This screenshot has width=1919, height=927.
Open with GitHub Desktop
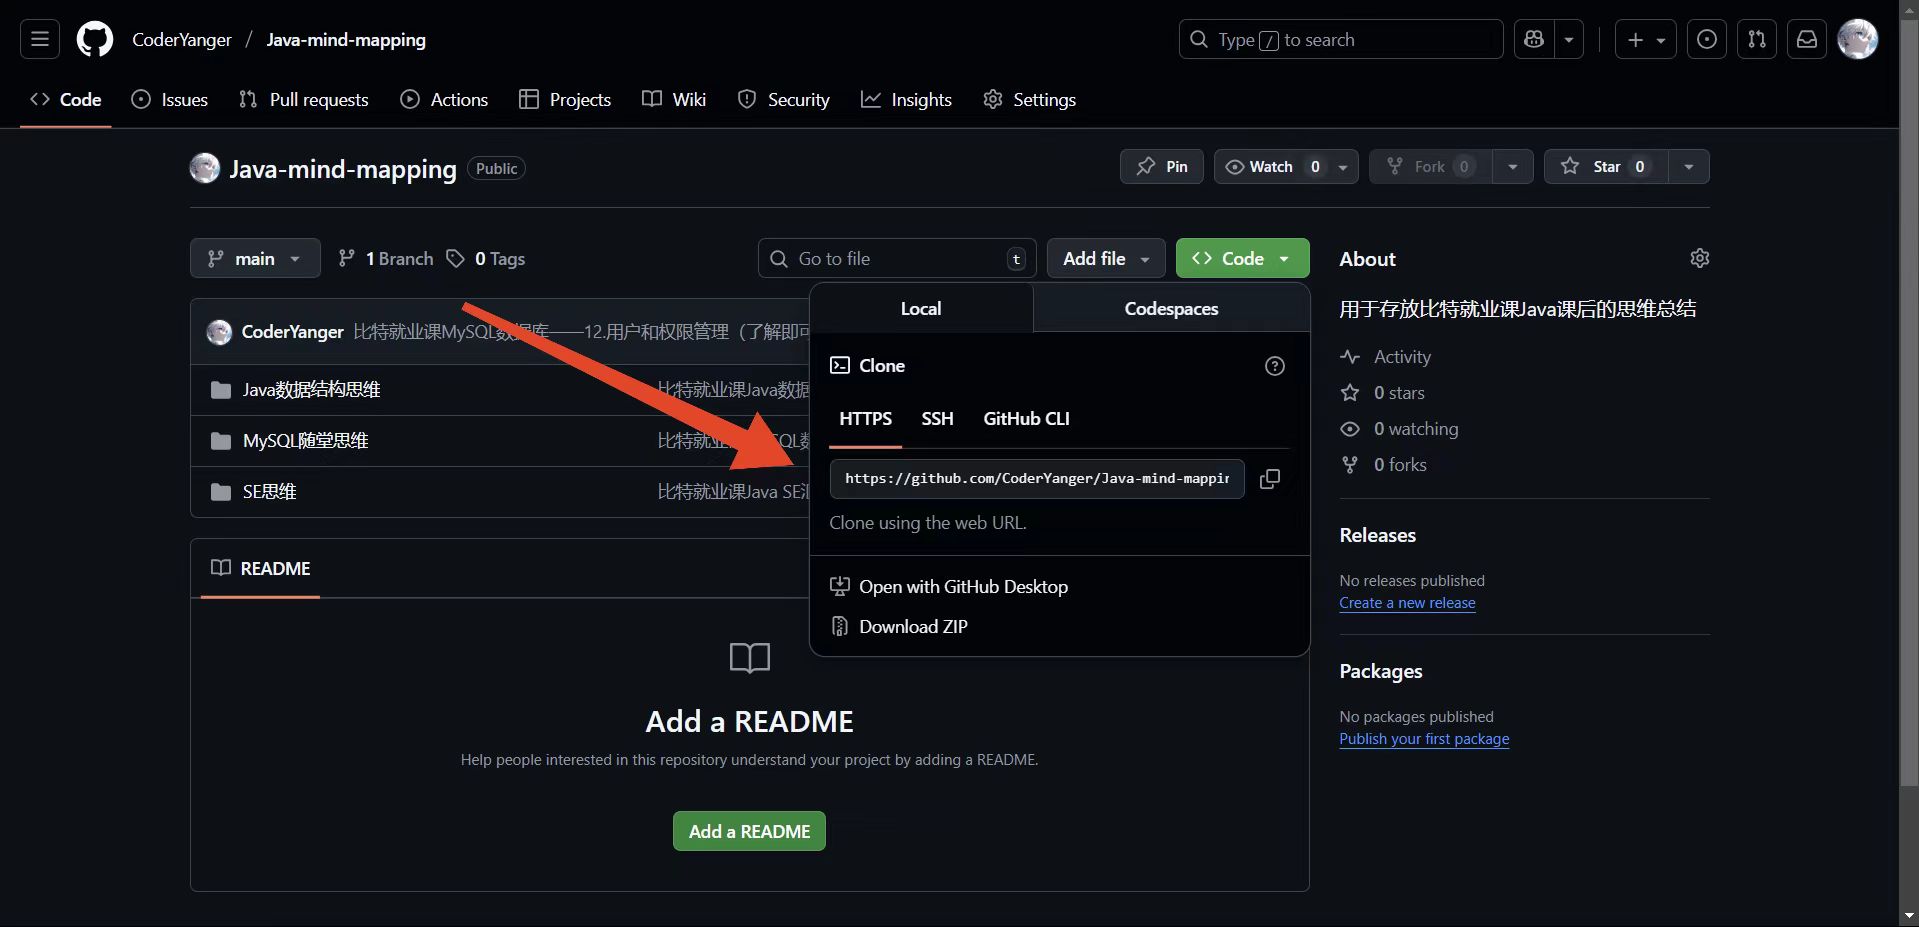coord(950,586)
